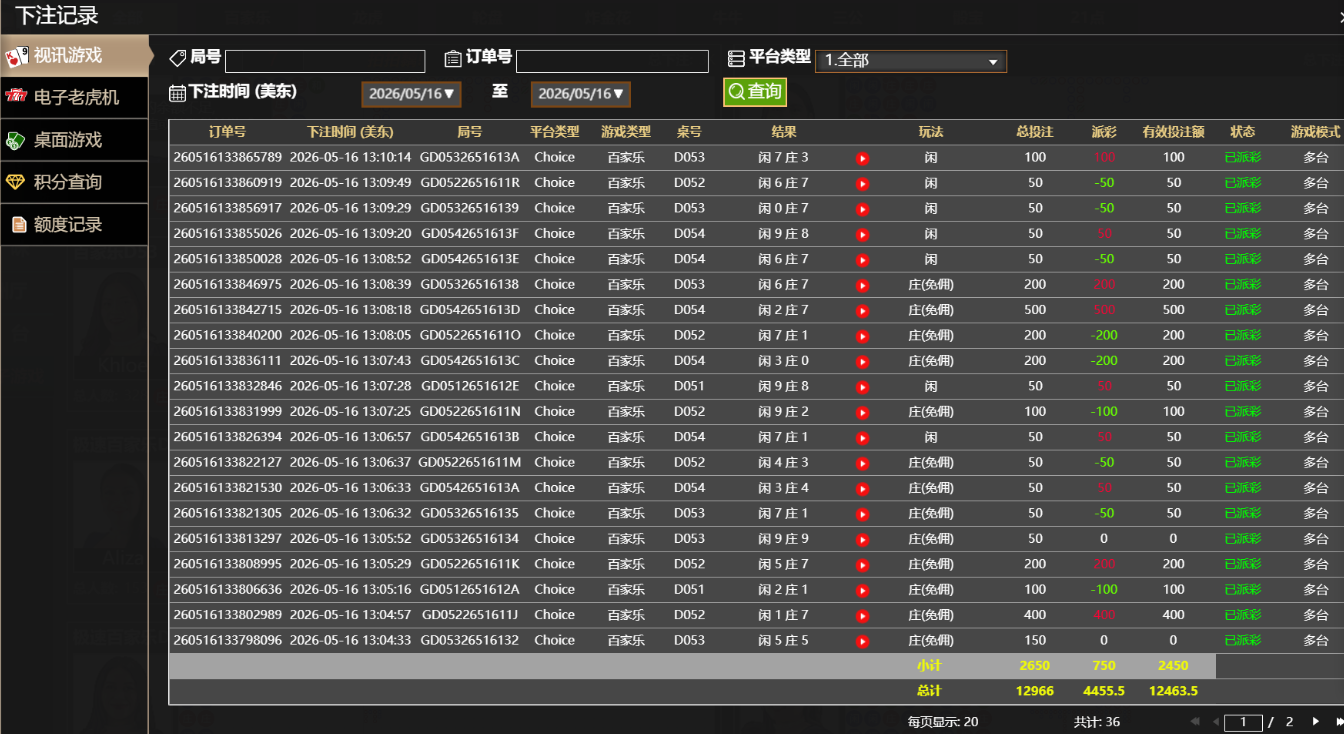This screenshot has height=734, width=1344.
Task: Click the 小计 subtotal label
Action: click(x=929, y=666)
